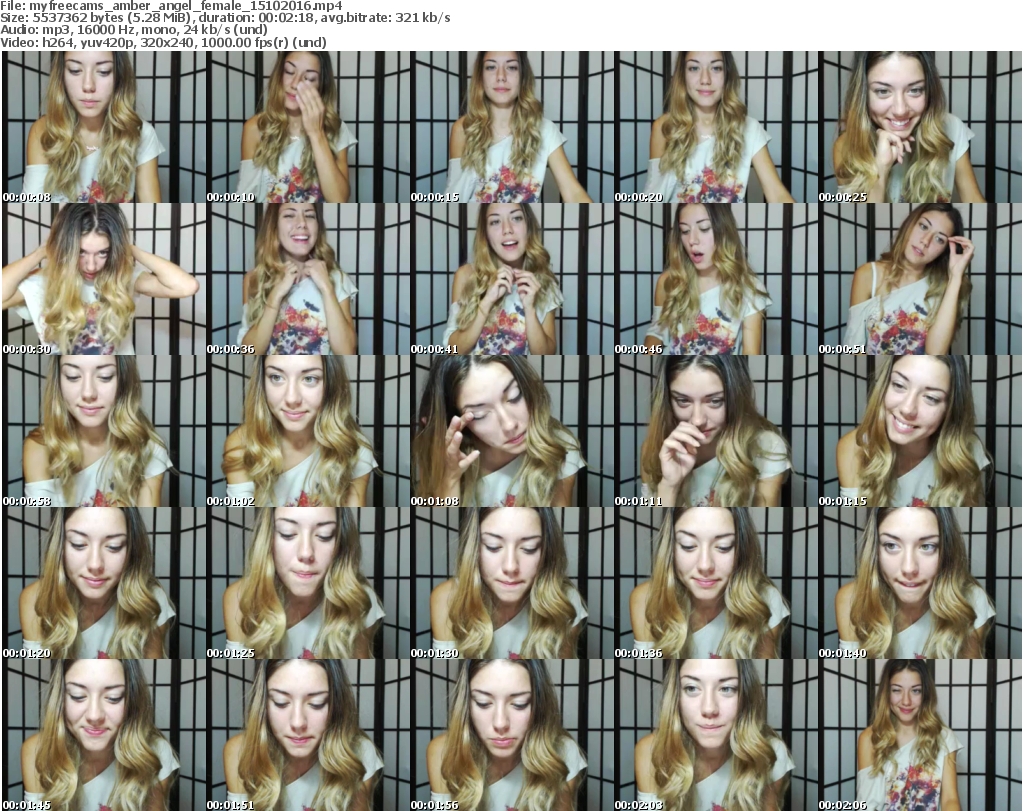Open the thumbnail at 00:01:15
Image resolution: width=1024 pixels, height=811 pixels.
pyautogui.click(x=920, y=431)
